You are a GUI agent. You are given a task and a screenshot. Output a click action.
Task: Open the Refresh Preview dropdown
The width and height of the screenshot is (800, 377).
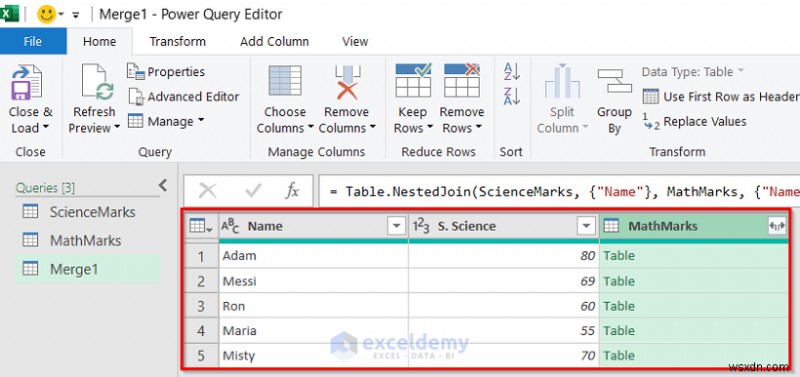point(117,127)
